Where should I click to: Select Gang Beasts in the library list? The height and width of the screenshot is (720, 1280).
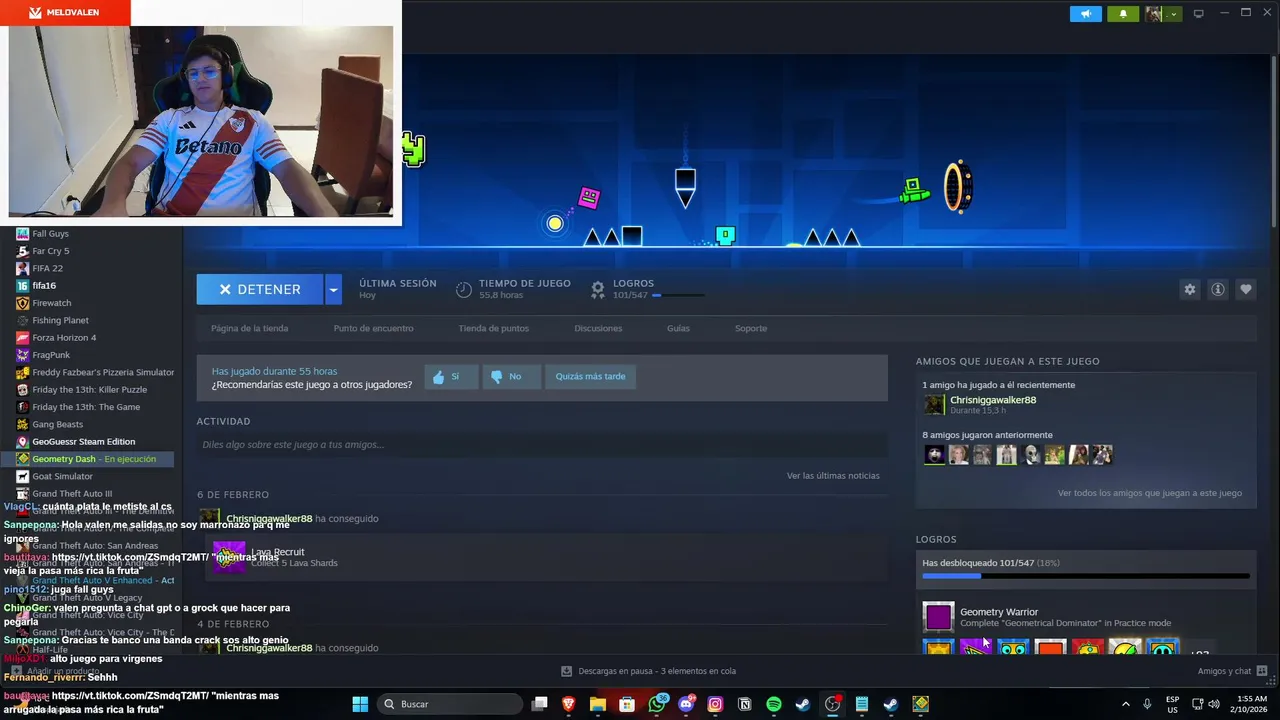pyautogui.click(x=57, y=424)
